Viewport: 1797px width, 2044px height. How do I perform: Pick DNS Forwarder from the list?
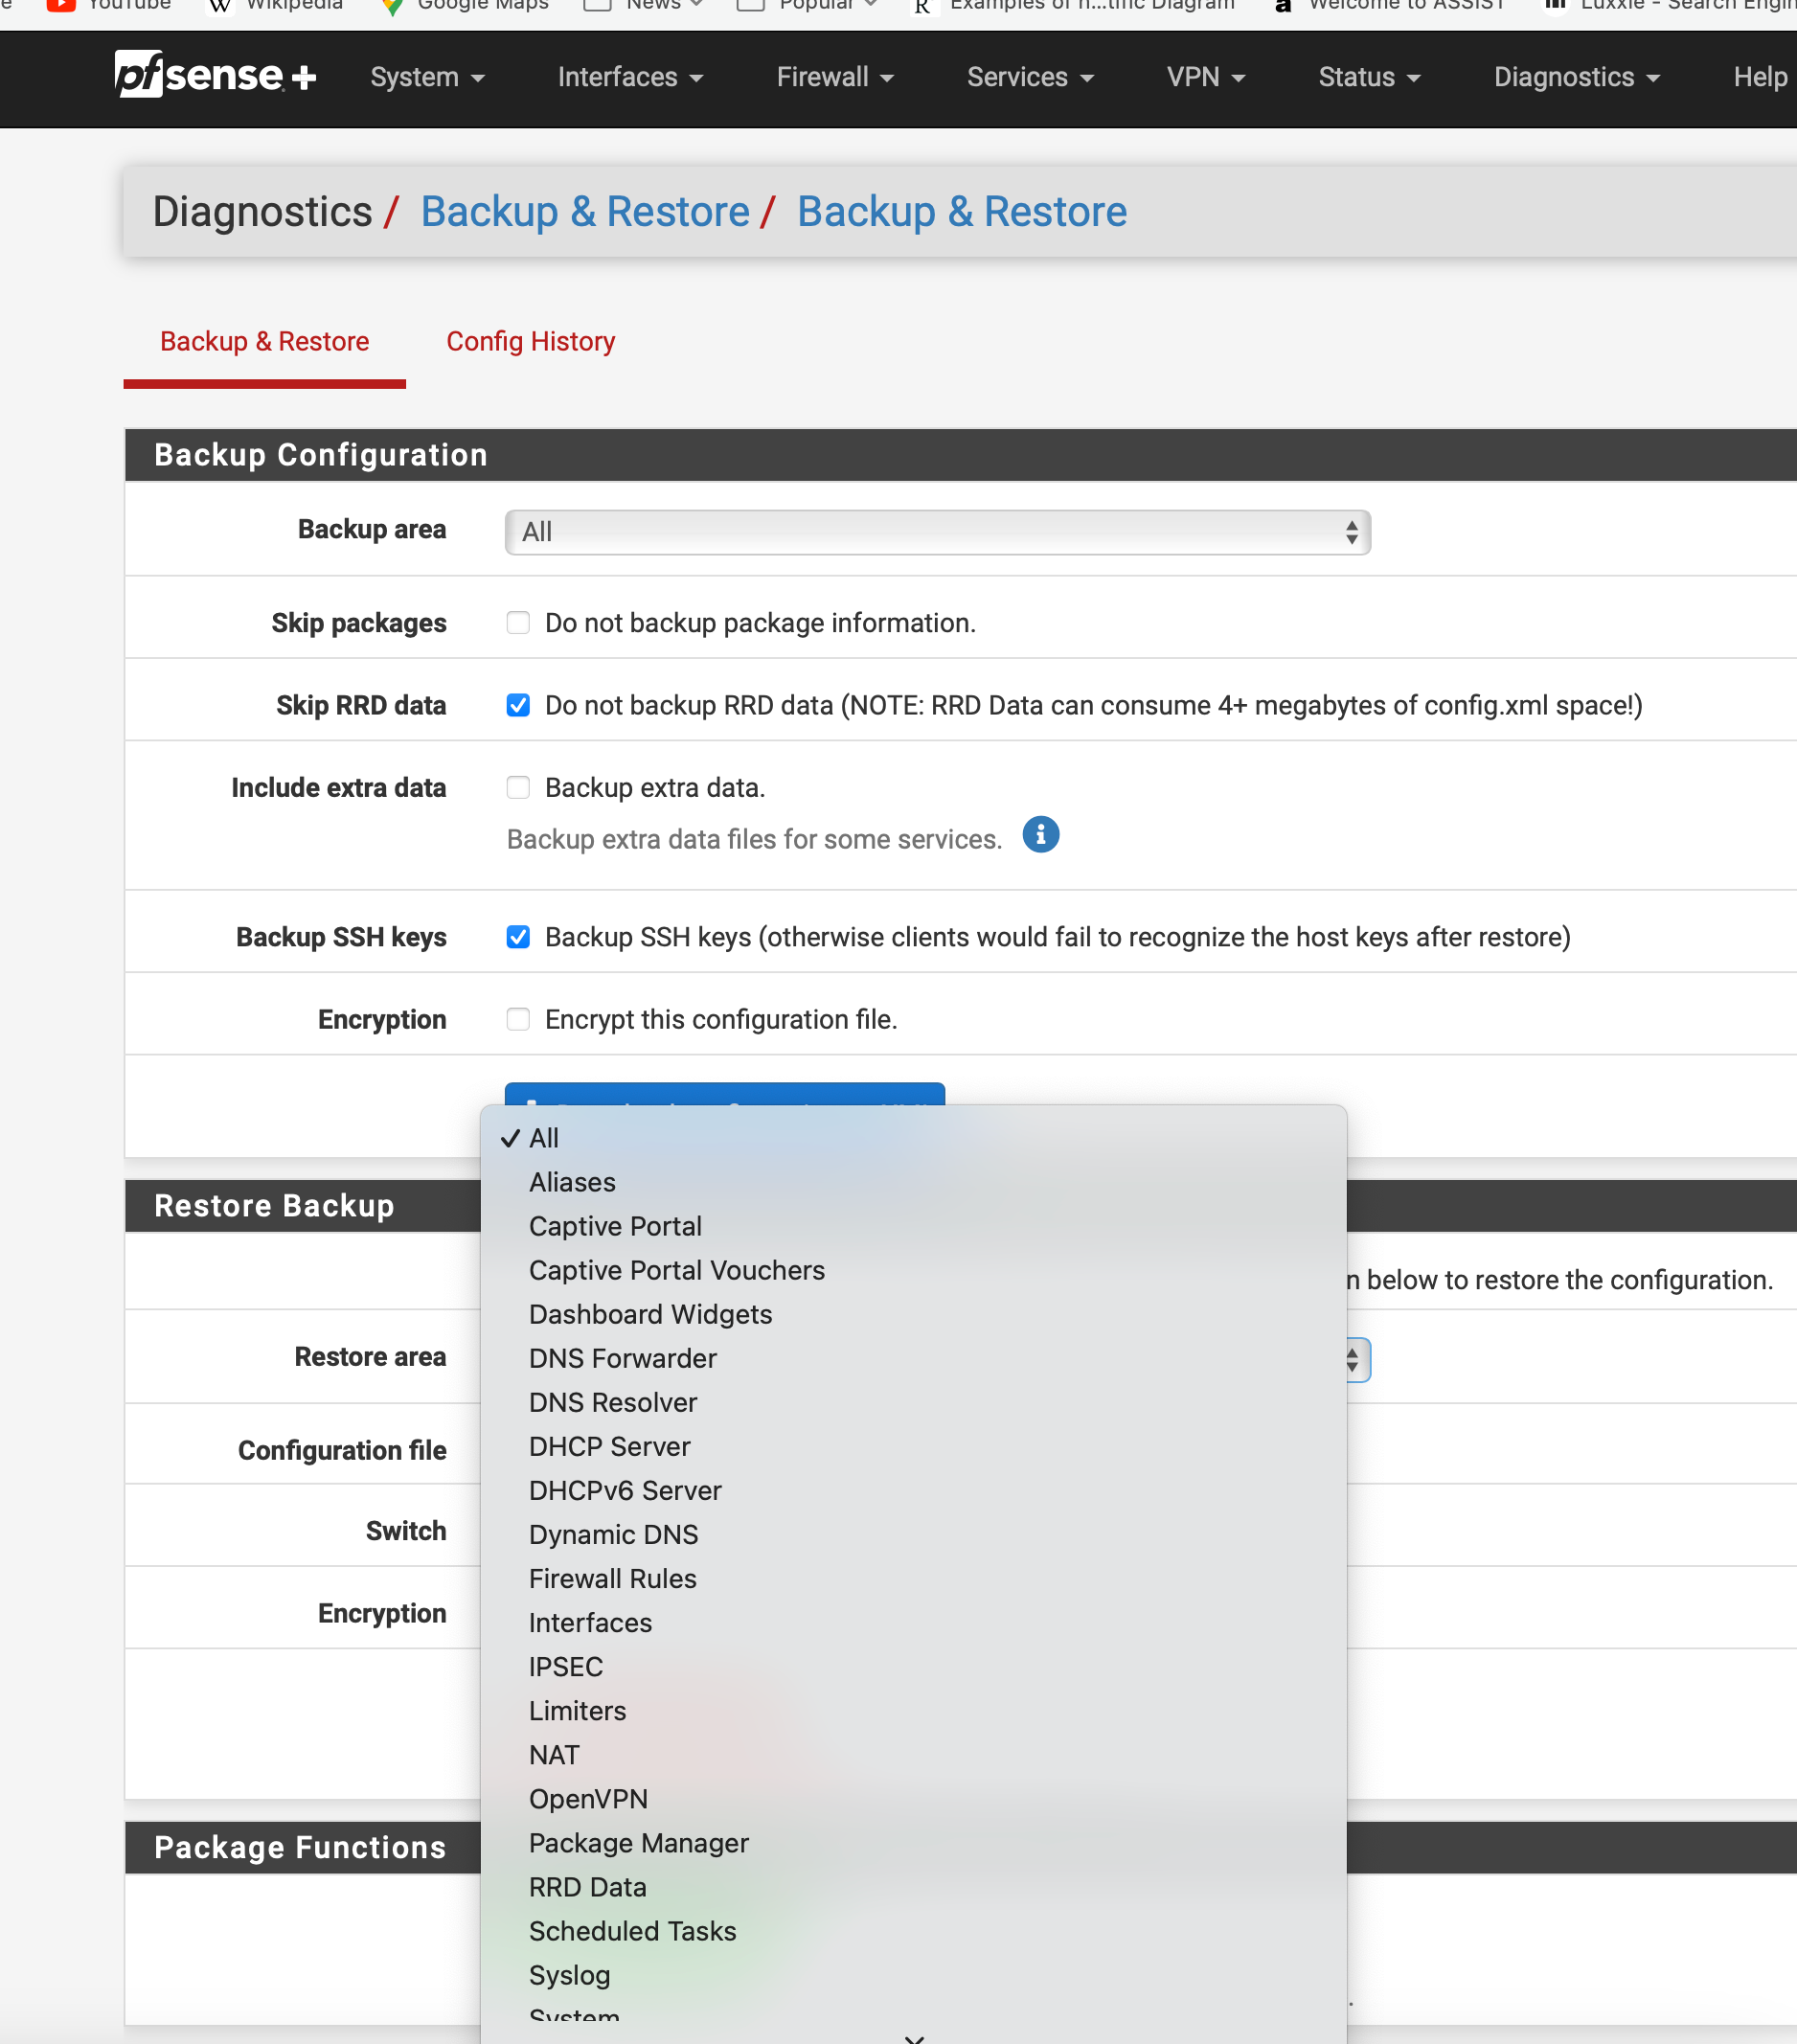(x=913, y=1358)
